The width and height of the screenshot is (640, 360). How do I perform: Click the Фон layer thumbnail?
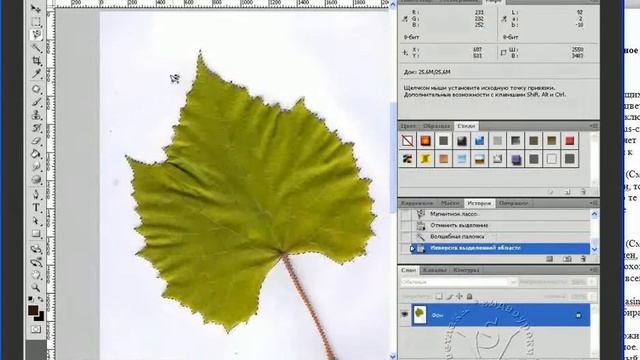(x=419, y=315)
